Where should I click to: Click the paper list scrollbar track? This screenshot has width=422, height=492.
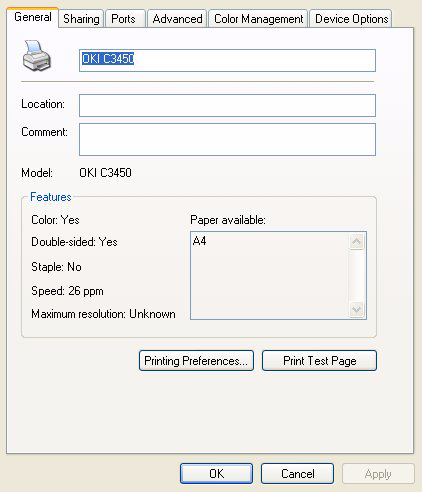pyautogui.click(x=357, y=276)
